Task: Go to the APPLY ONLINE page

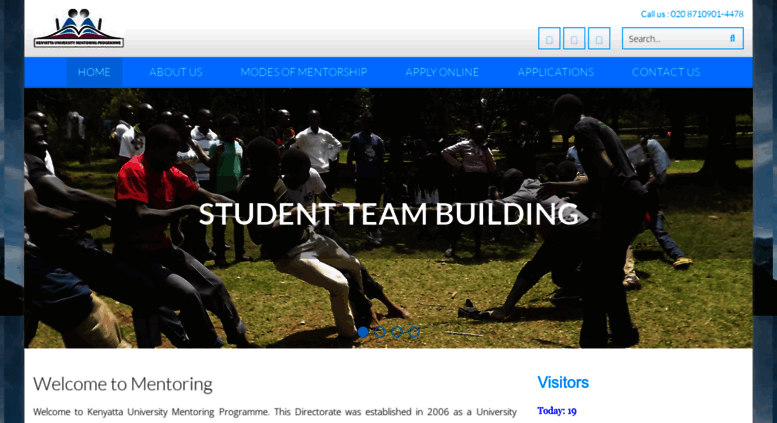Action: tap(442, 72)
